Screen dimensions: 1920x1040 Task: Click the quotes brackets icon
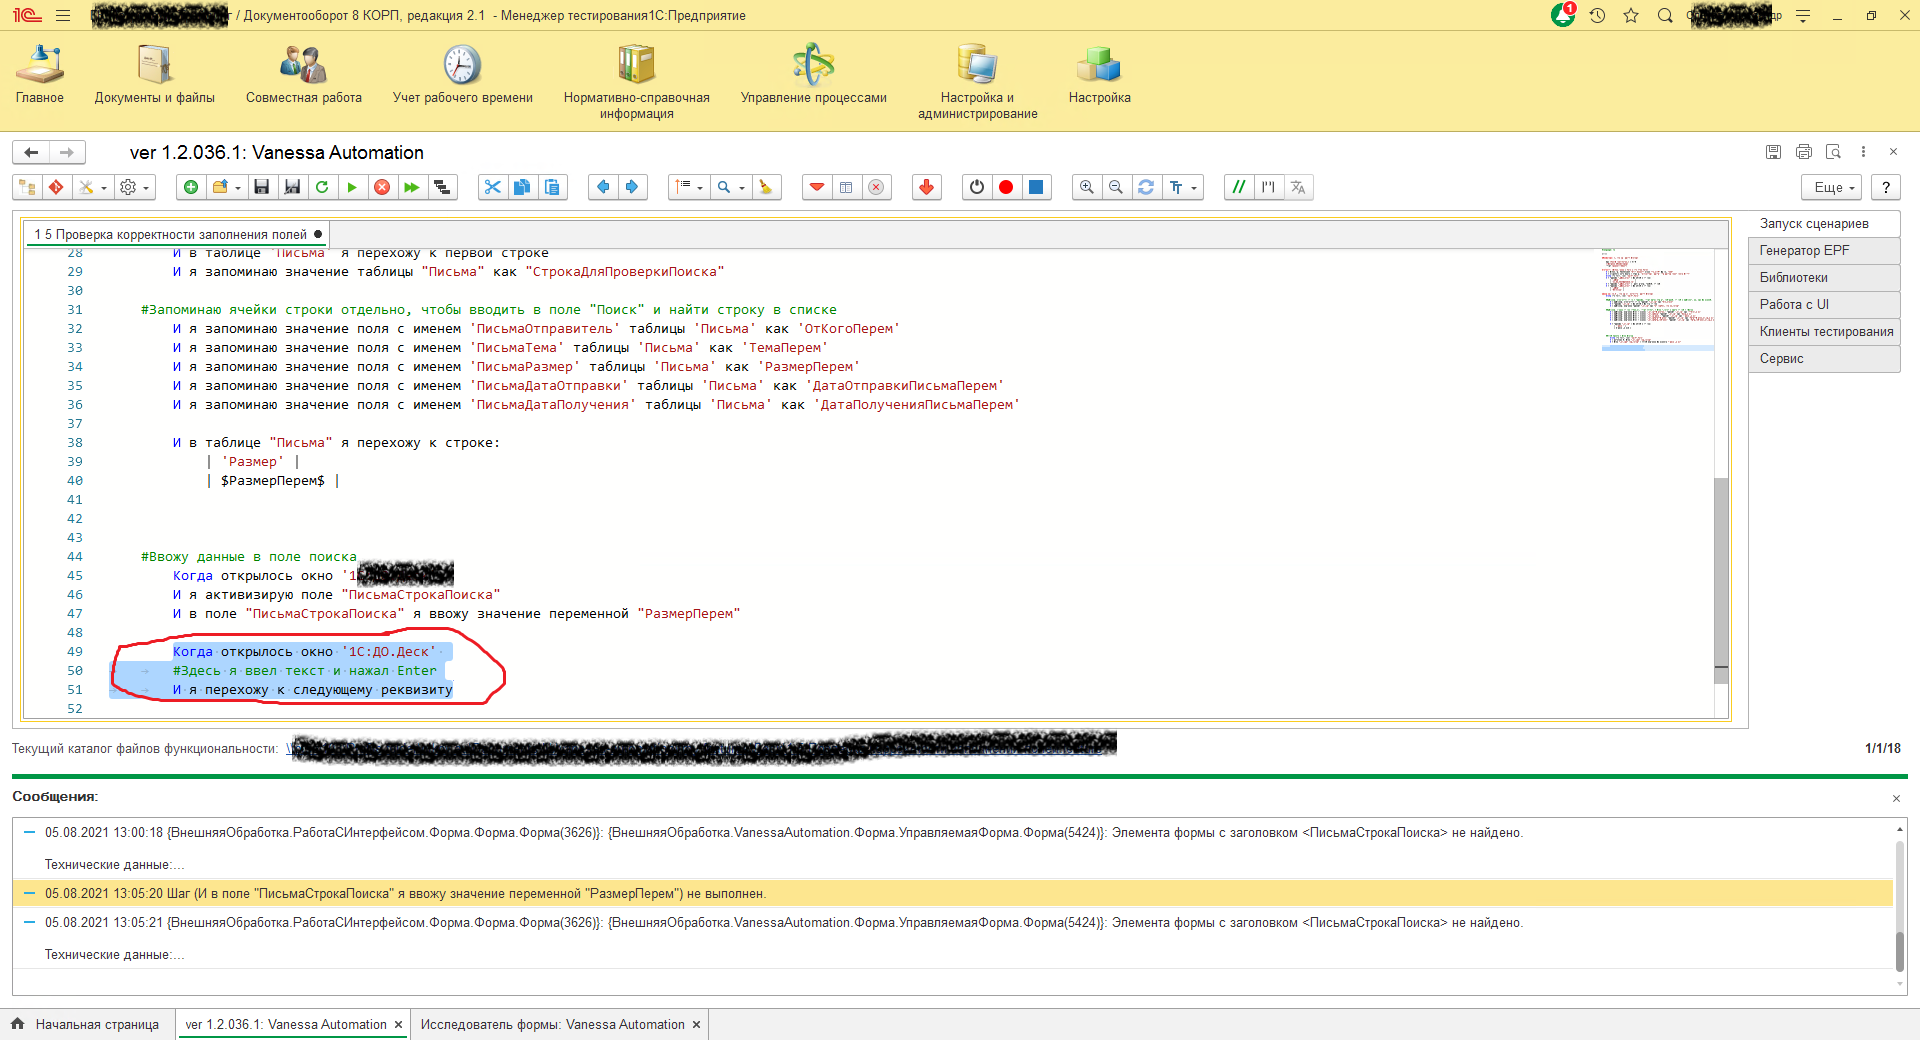(1268, 187)
